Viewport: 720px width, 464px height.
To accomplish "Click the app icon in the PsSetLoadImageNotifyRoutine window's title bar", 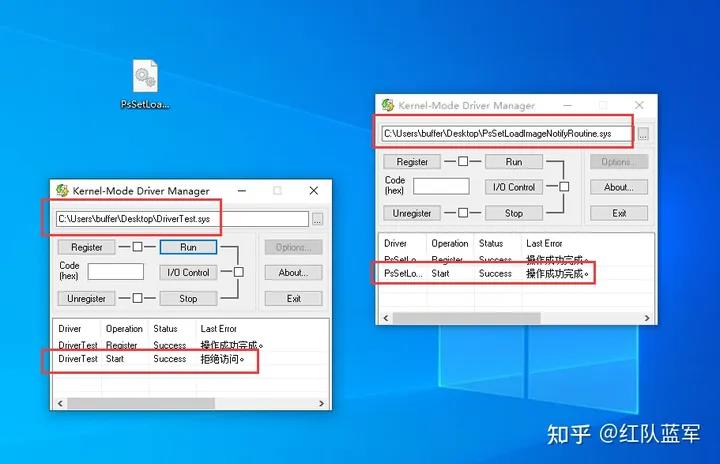I will (x=388, y=105).
